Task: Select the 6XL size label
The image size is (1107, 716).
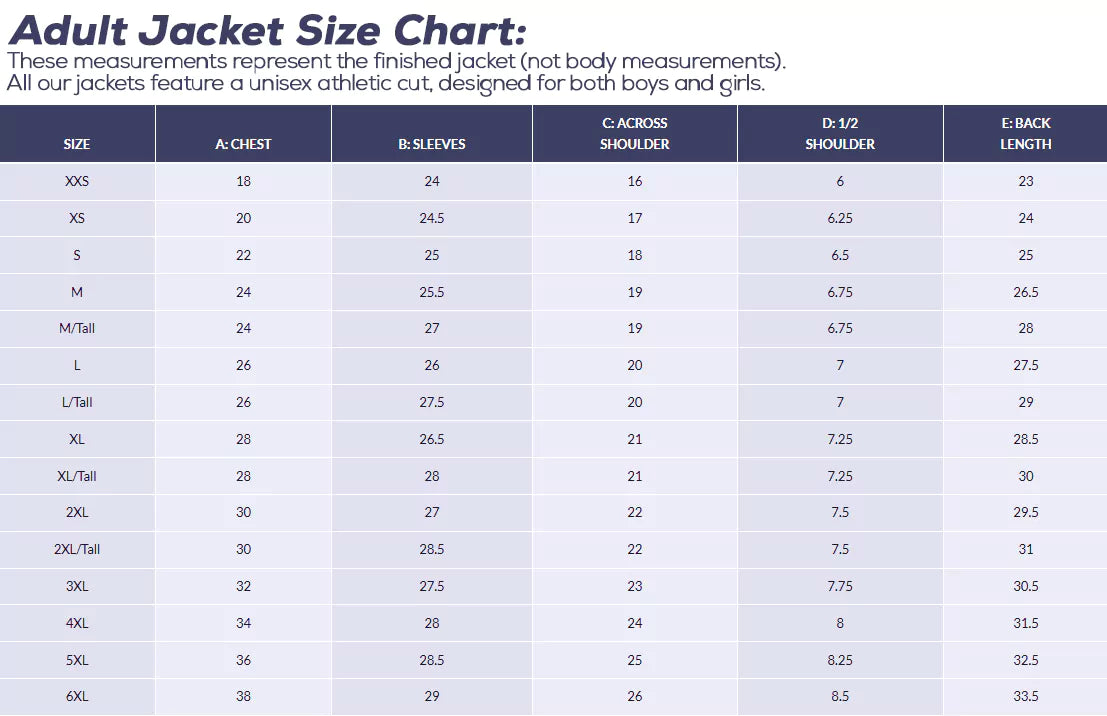Action: coord(77,696)
